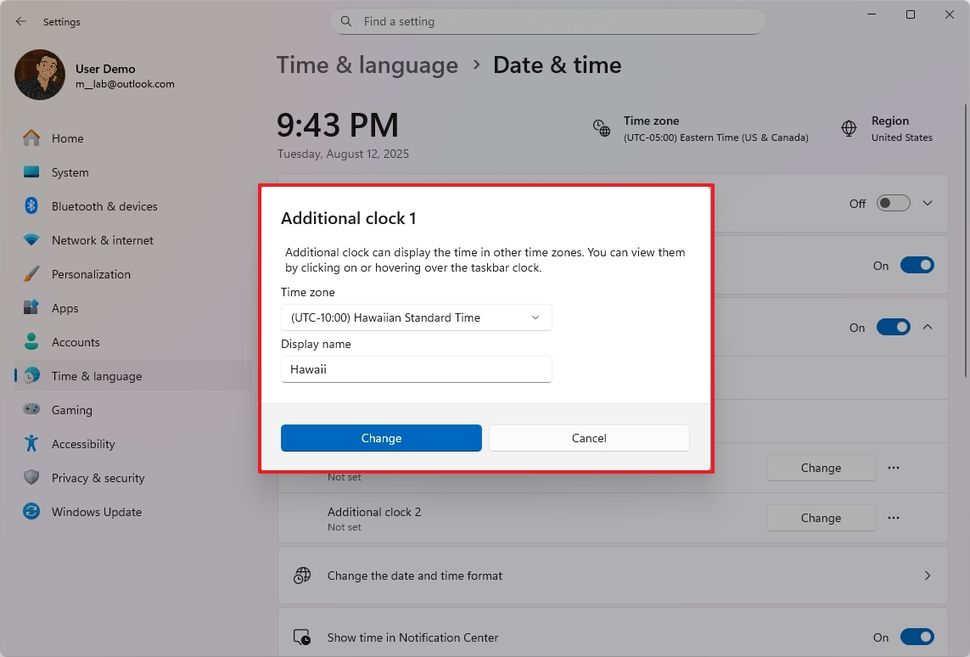
Task: Go back via Time & language breadcrumb
Action: pos(367,64)
